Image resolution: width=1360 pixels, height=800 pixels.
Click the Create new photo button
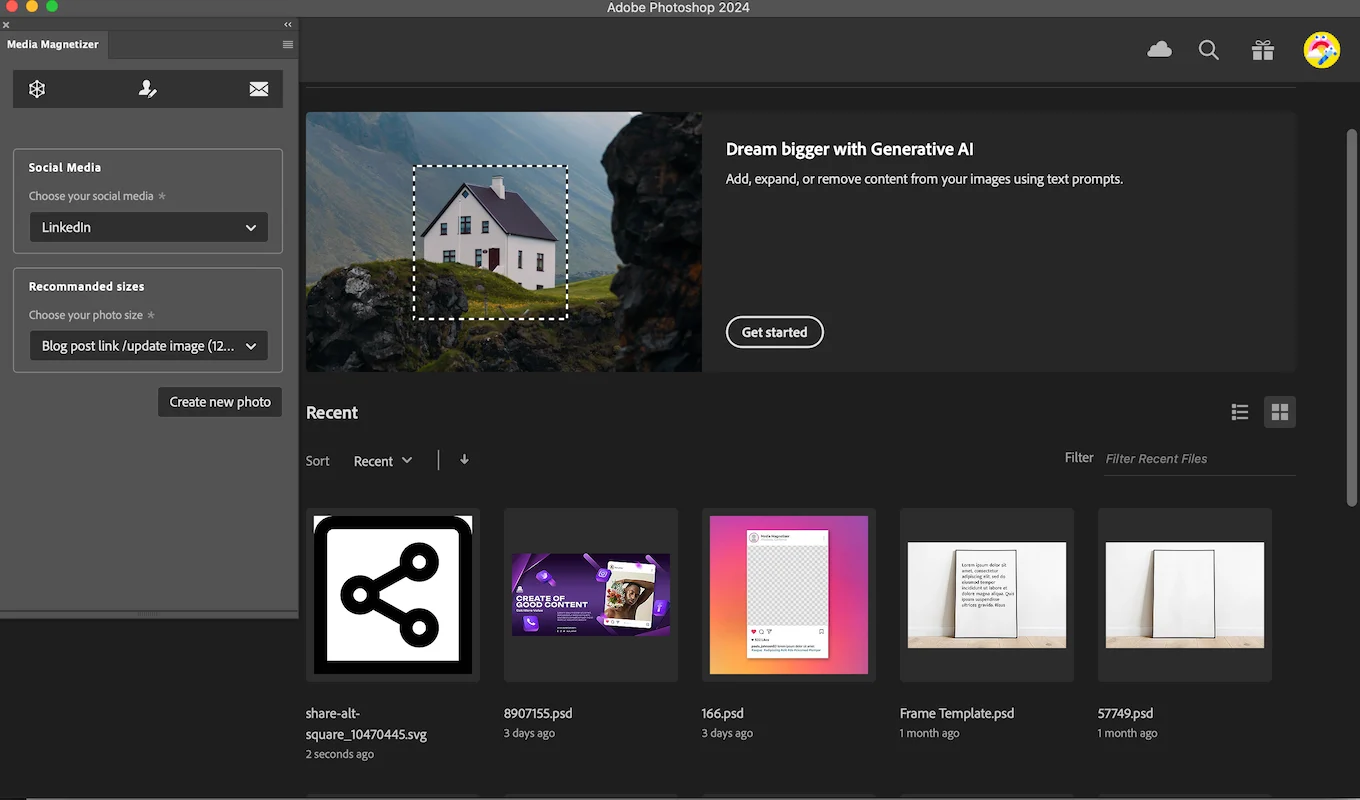(220, 402)
